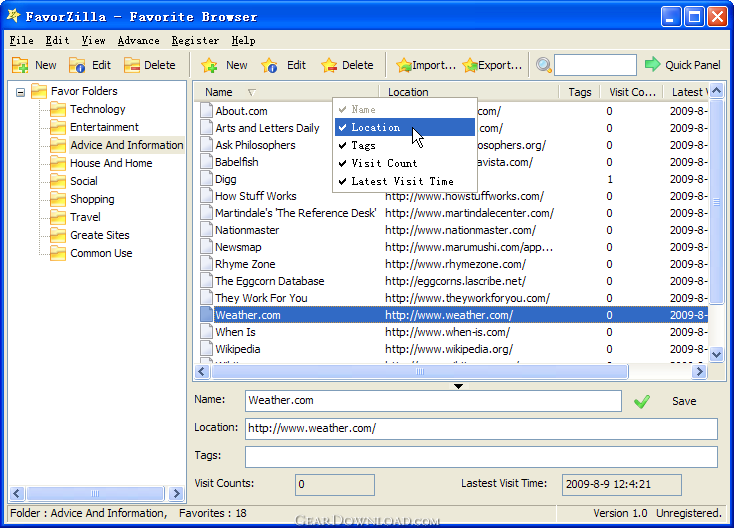Click the Favor Folders root folder icon
Image resolution: width=734 pixels, height=529 pixels.
tap(39, 91)
